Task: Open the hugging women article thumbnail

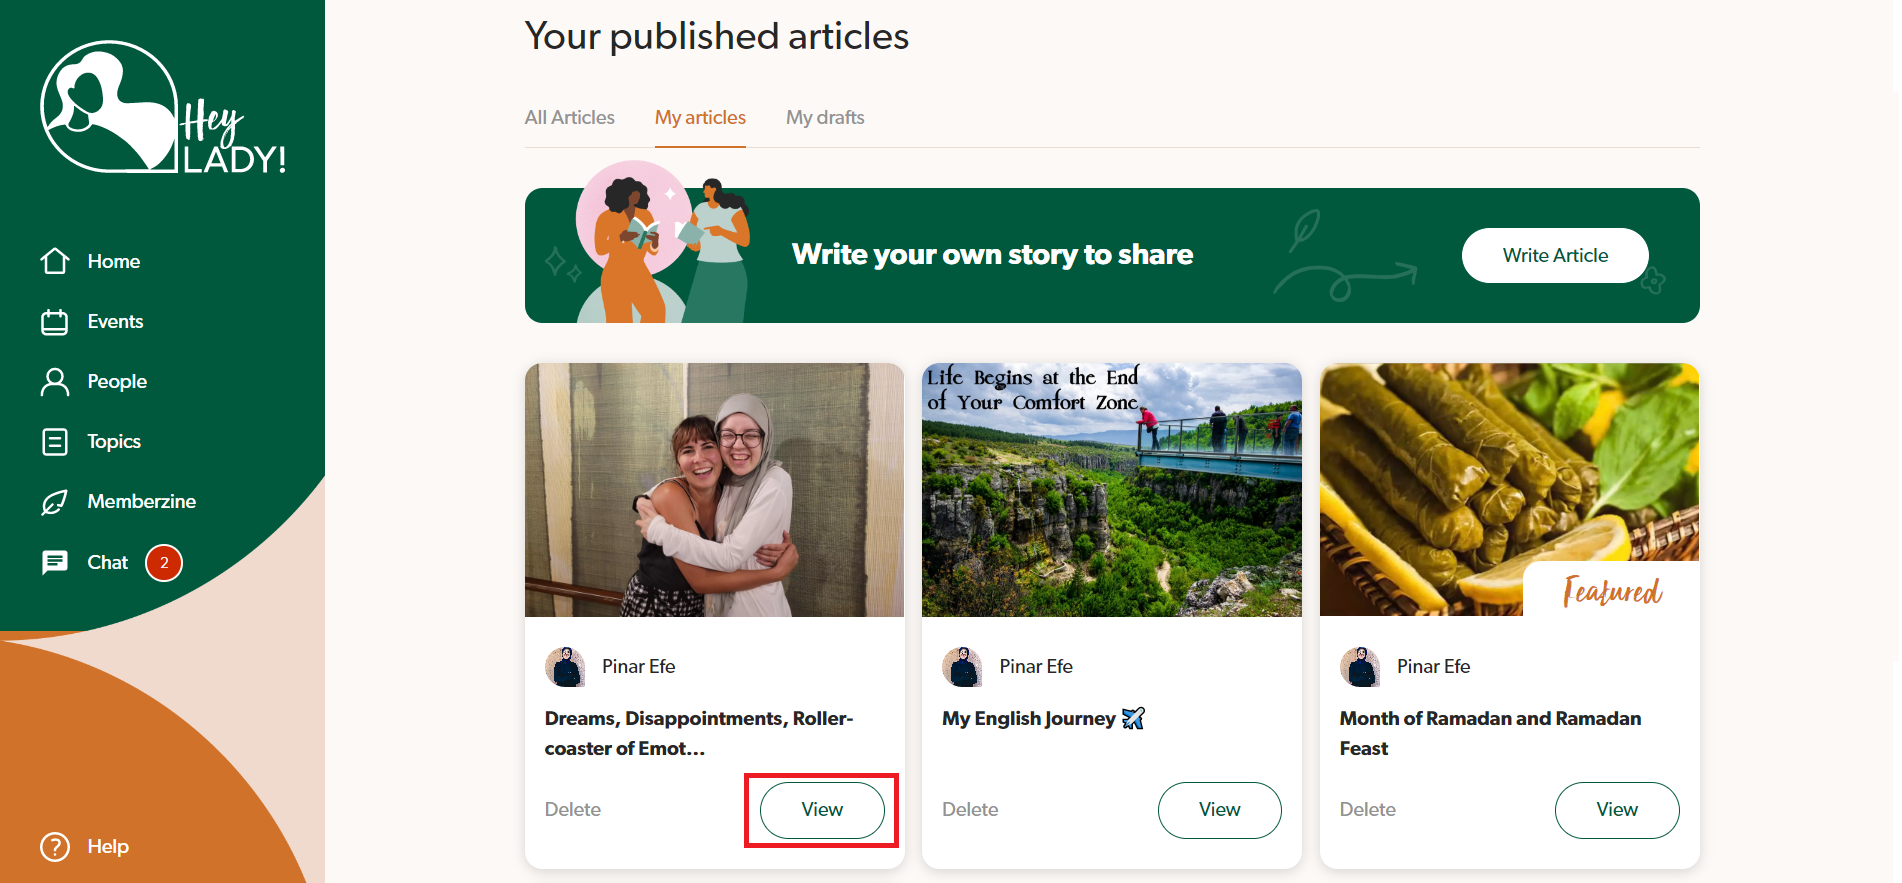Action: coord(714,490)
